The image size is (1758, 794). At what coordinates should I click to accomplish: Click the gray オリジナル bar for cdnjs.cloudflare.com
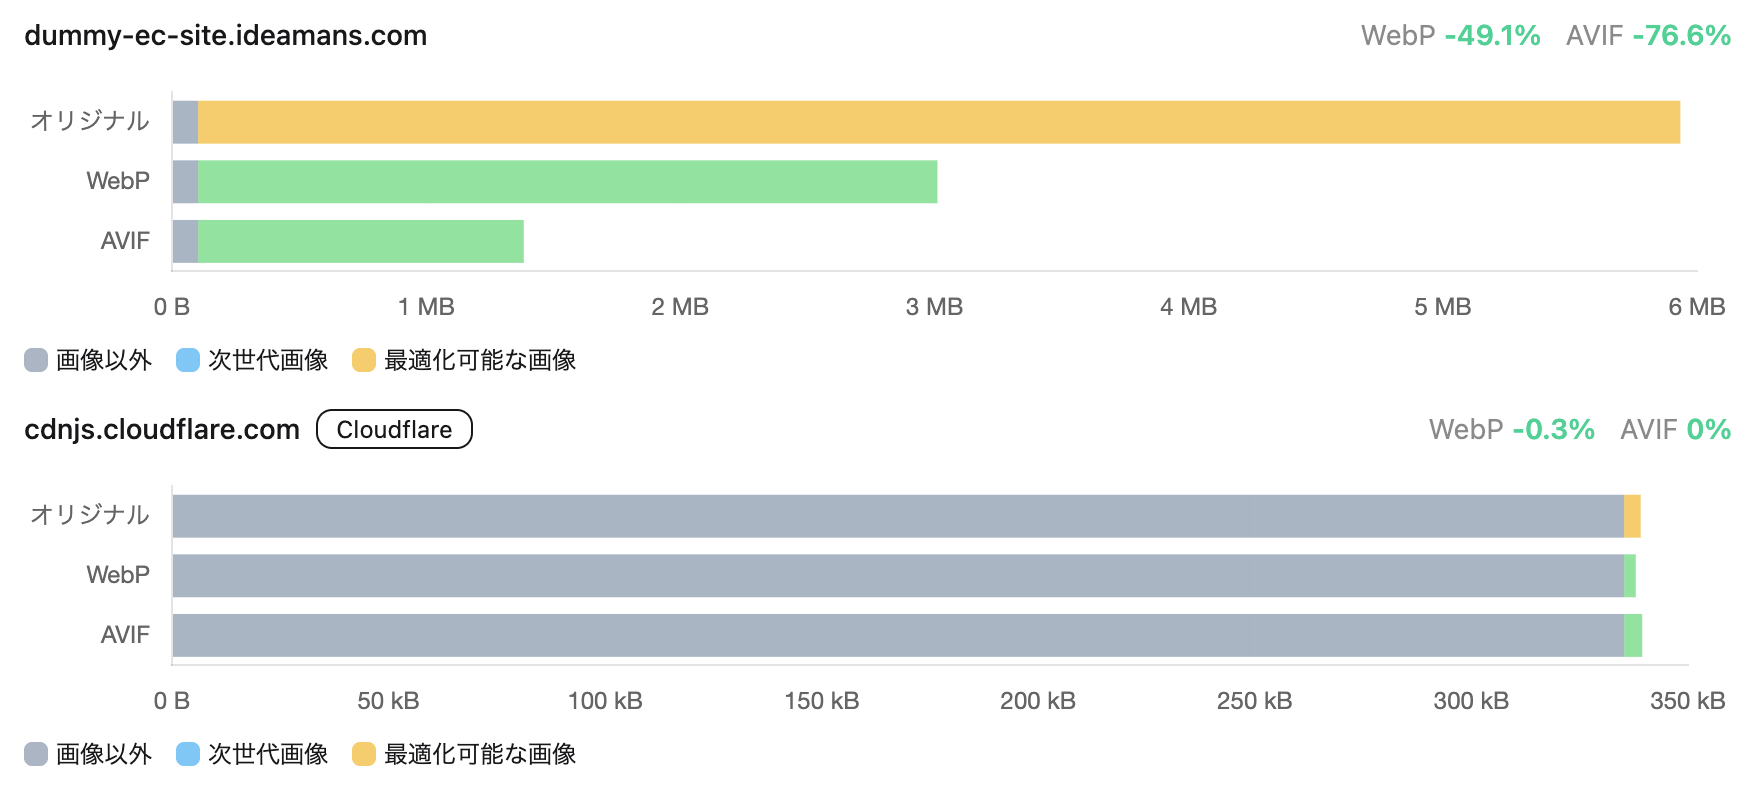coord(897,516)
